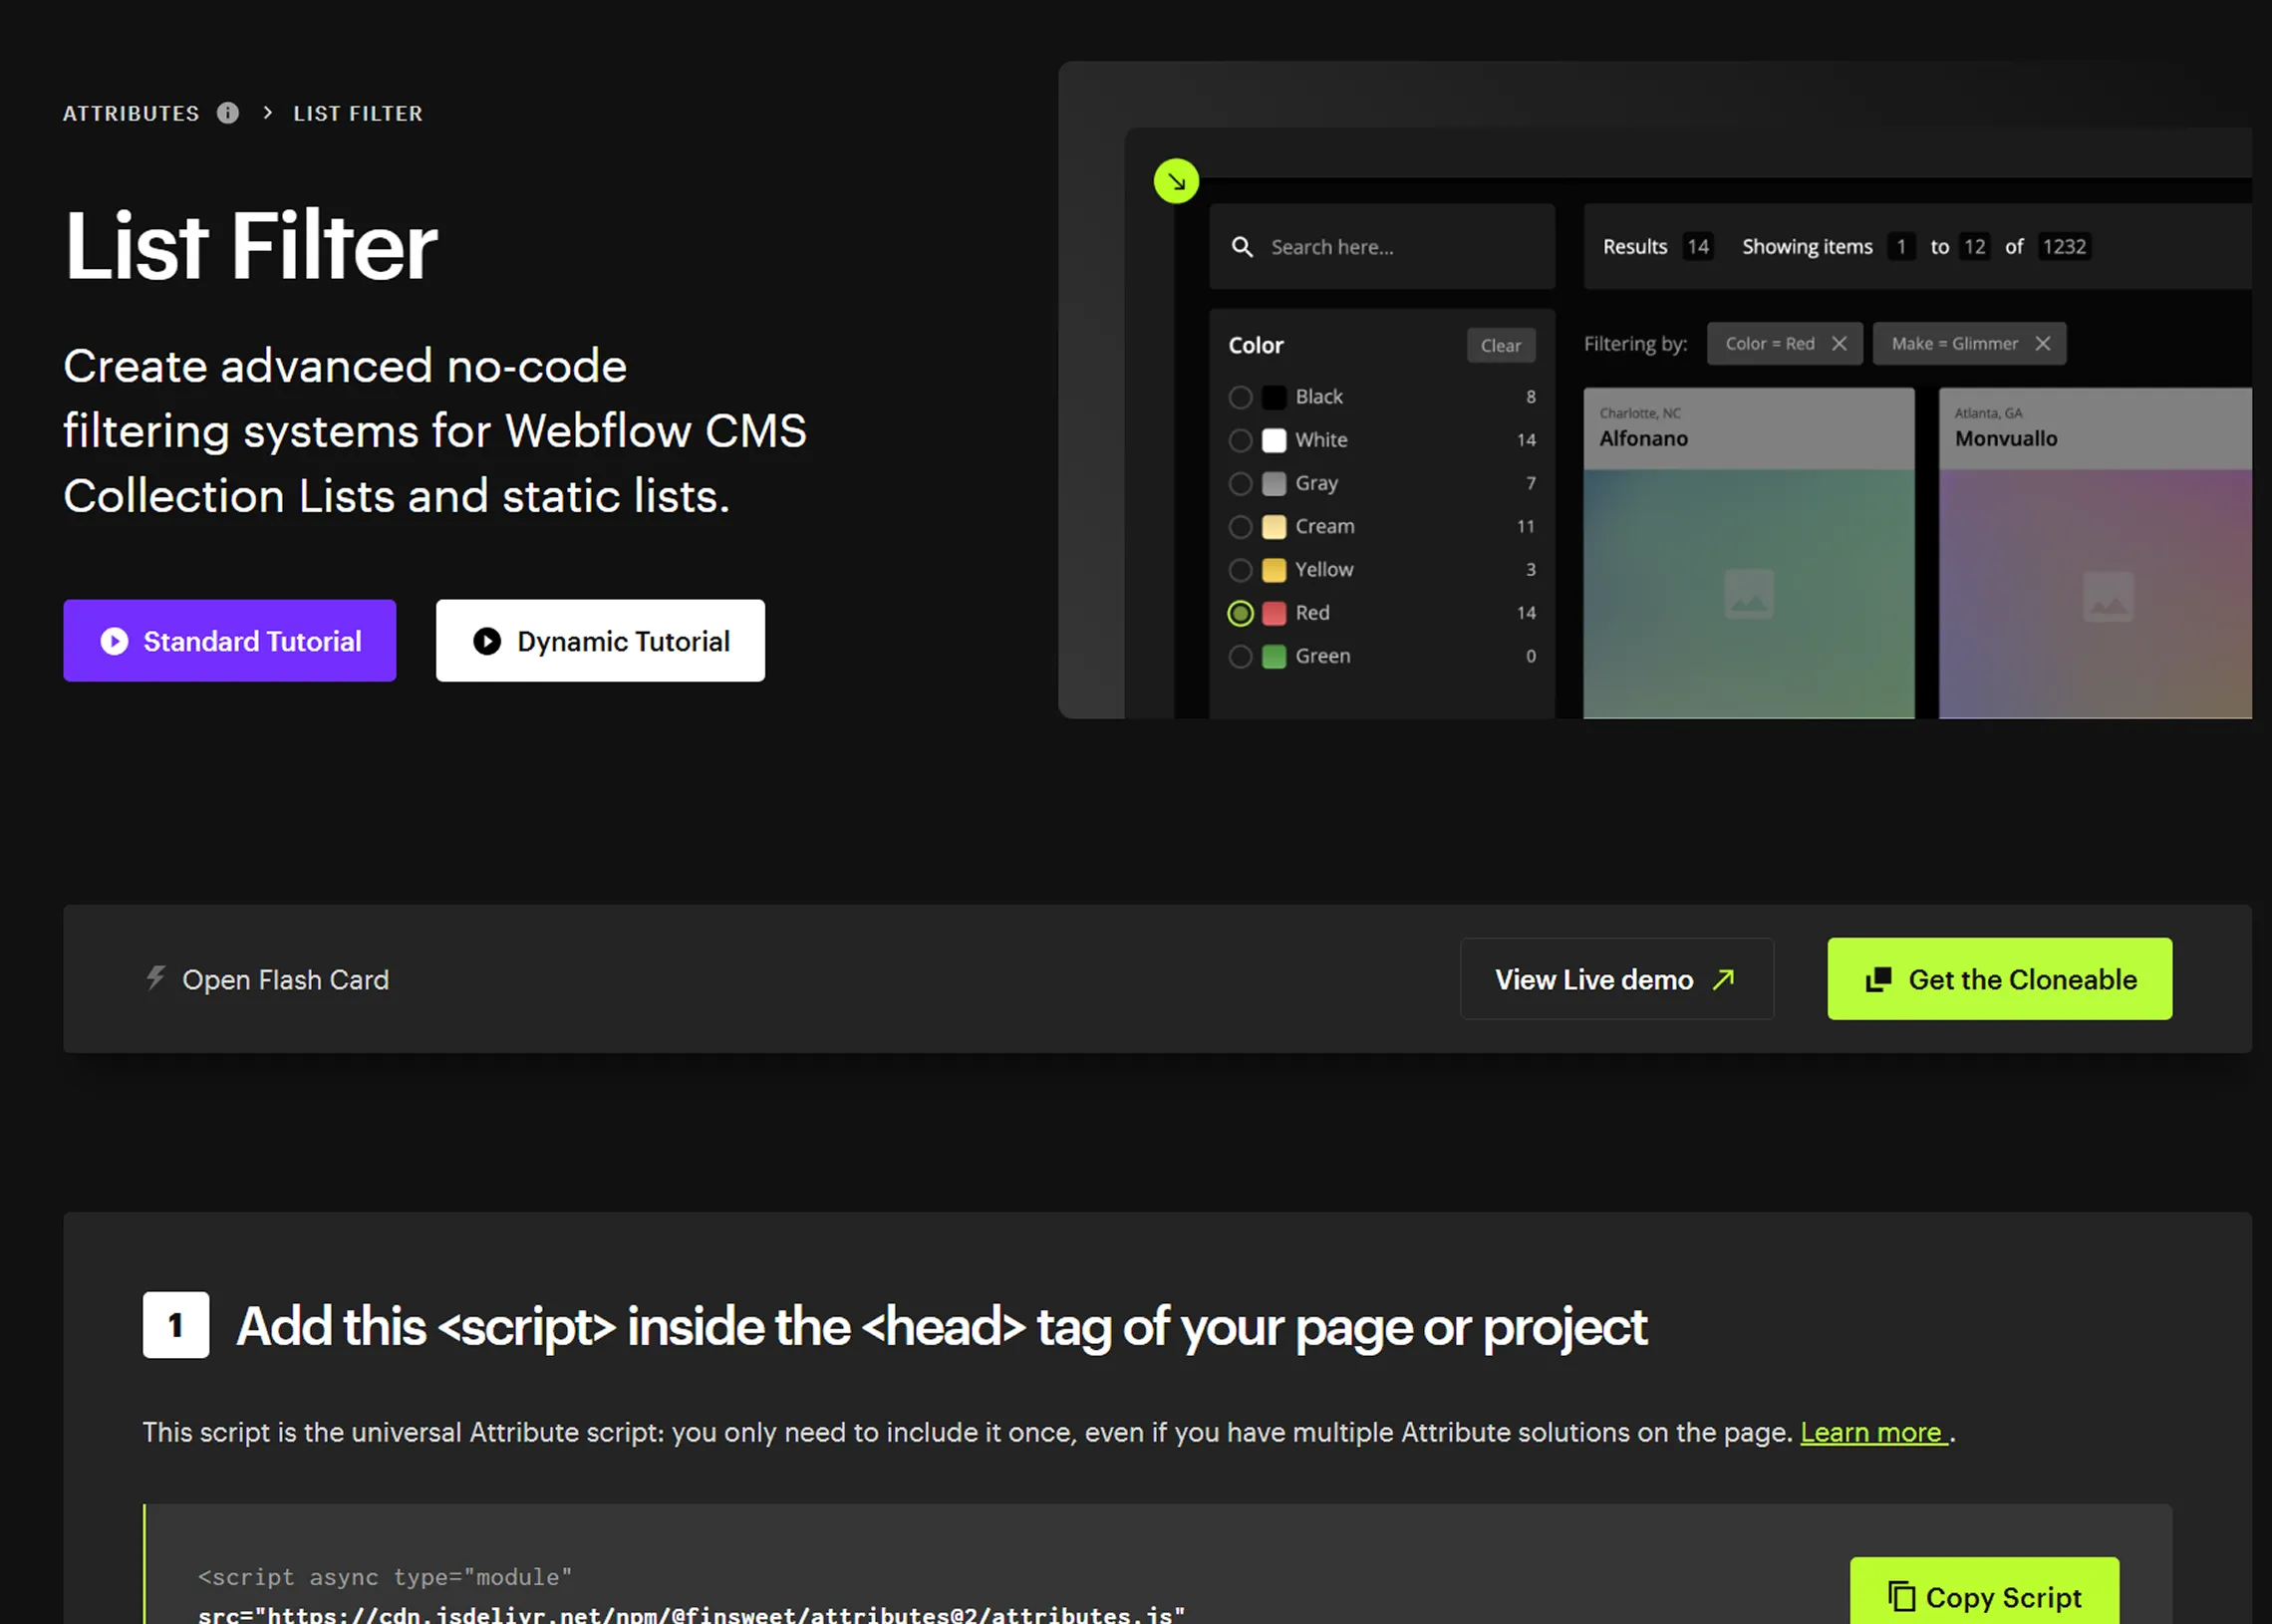Click the breadcrumb chevron after Attributes
Screen dimensions: 2272x1624
[267, 113]
